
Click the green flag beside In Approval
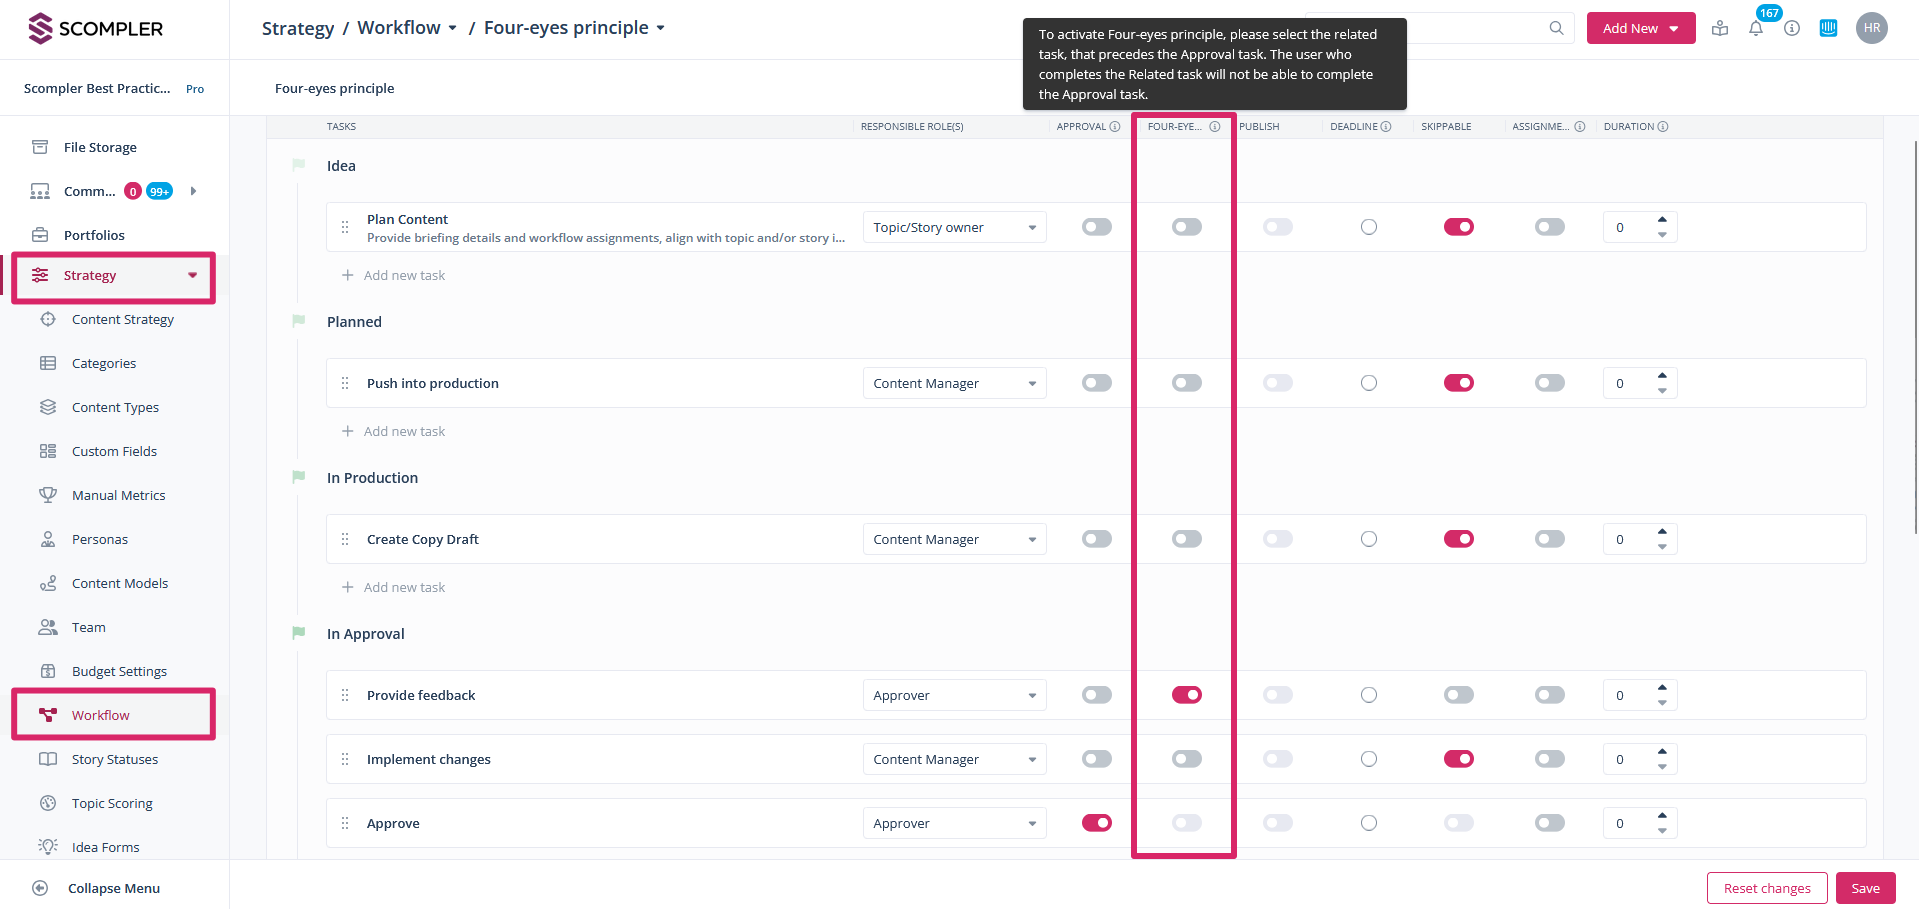(298, 633)
